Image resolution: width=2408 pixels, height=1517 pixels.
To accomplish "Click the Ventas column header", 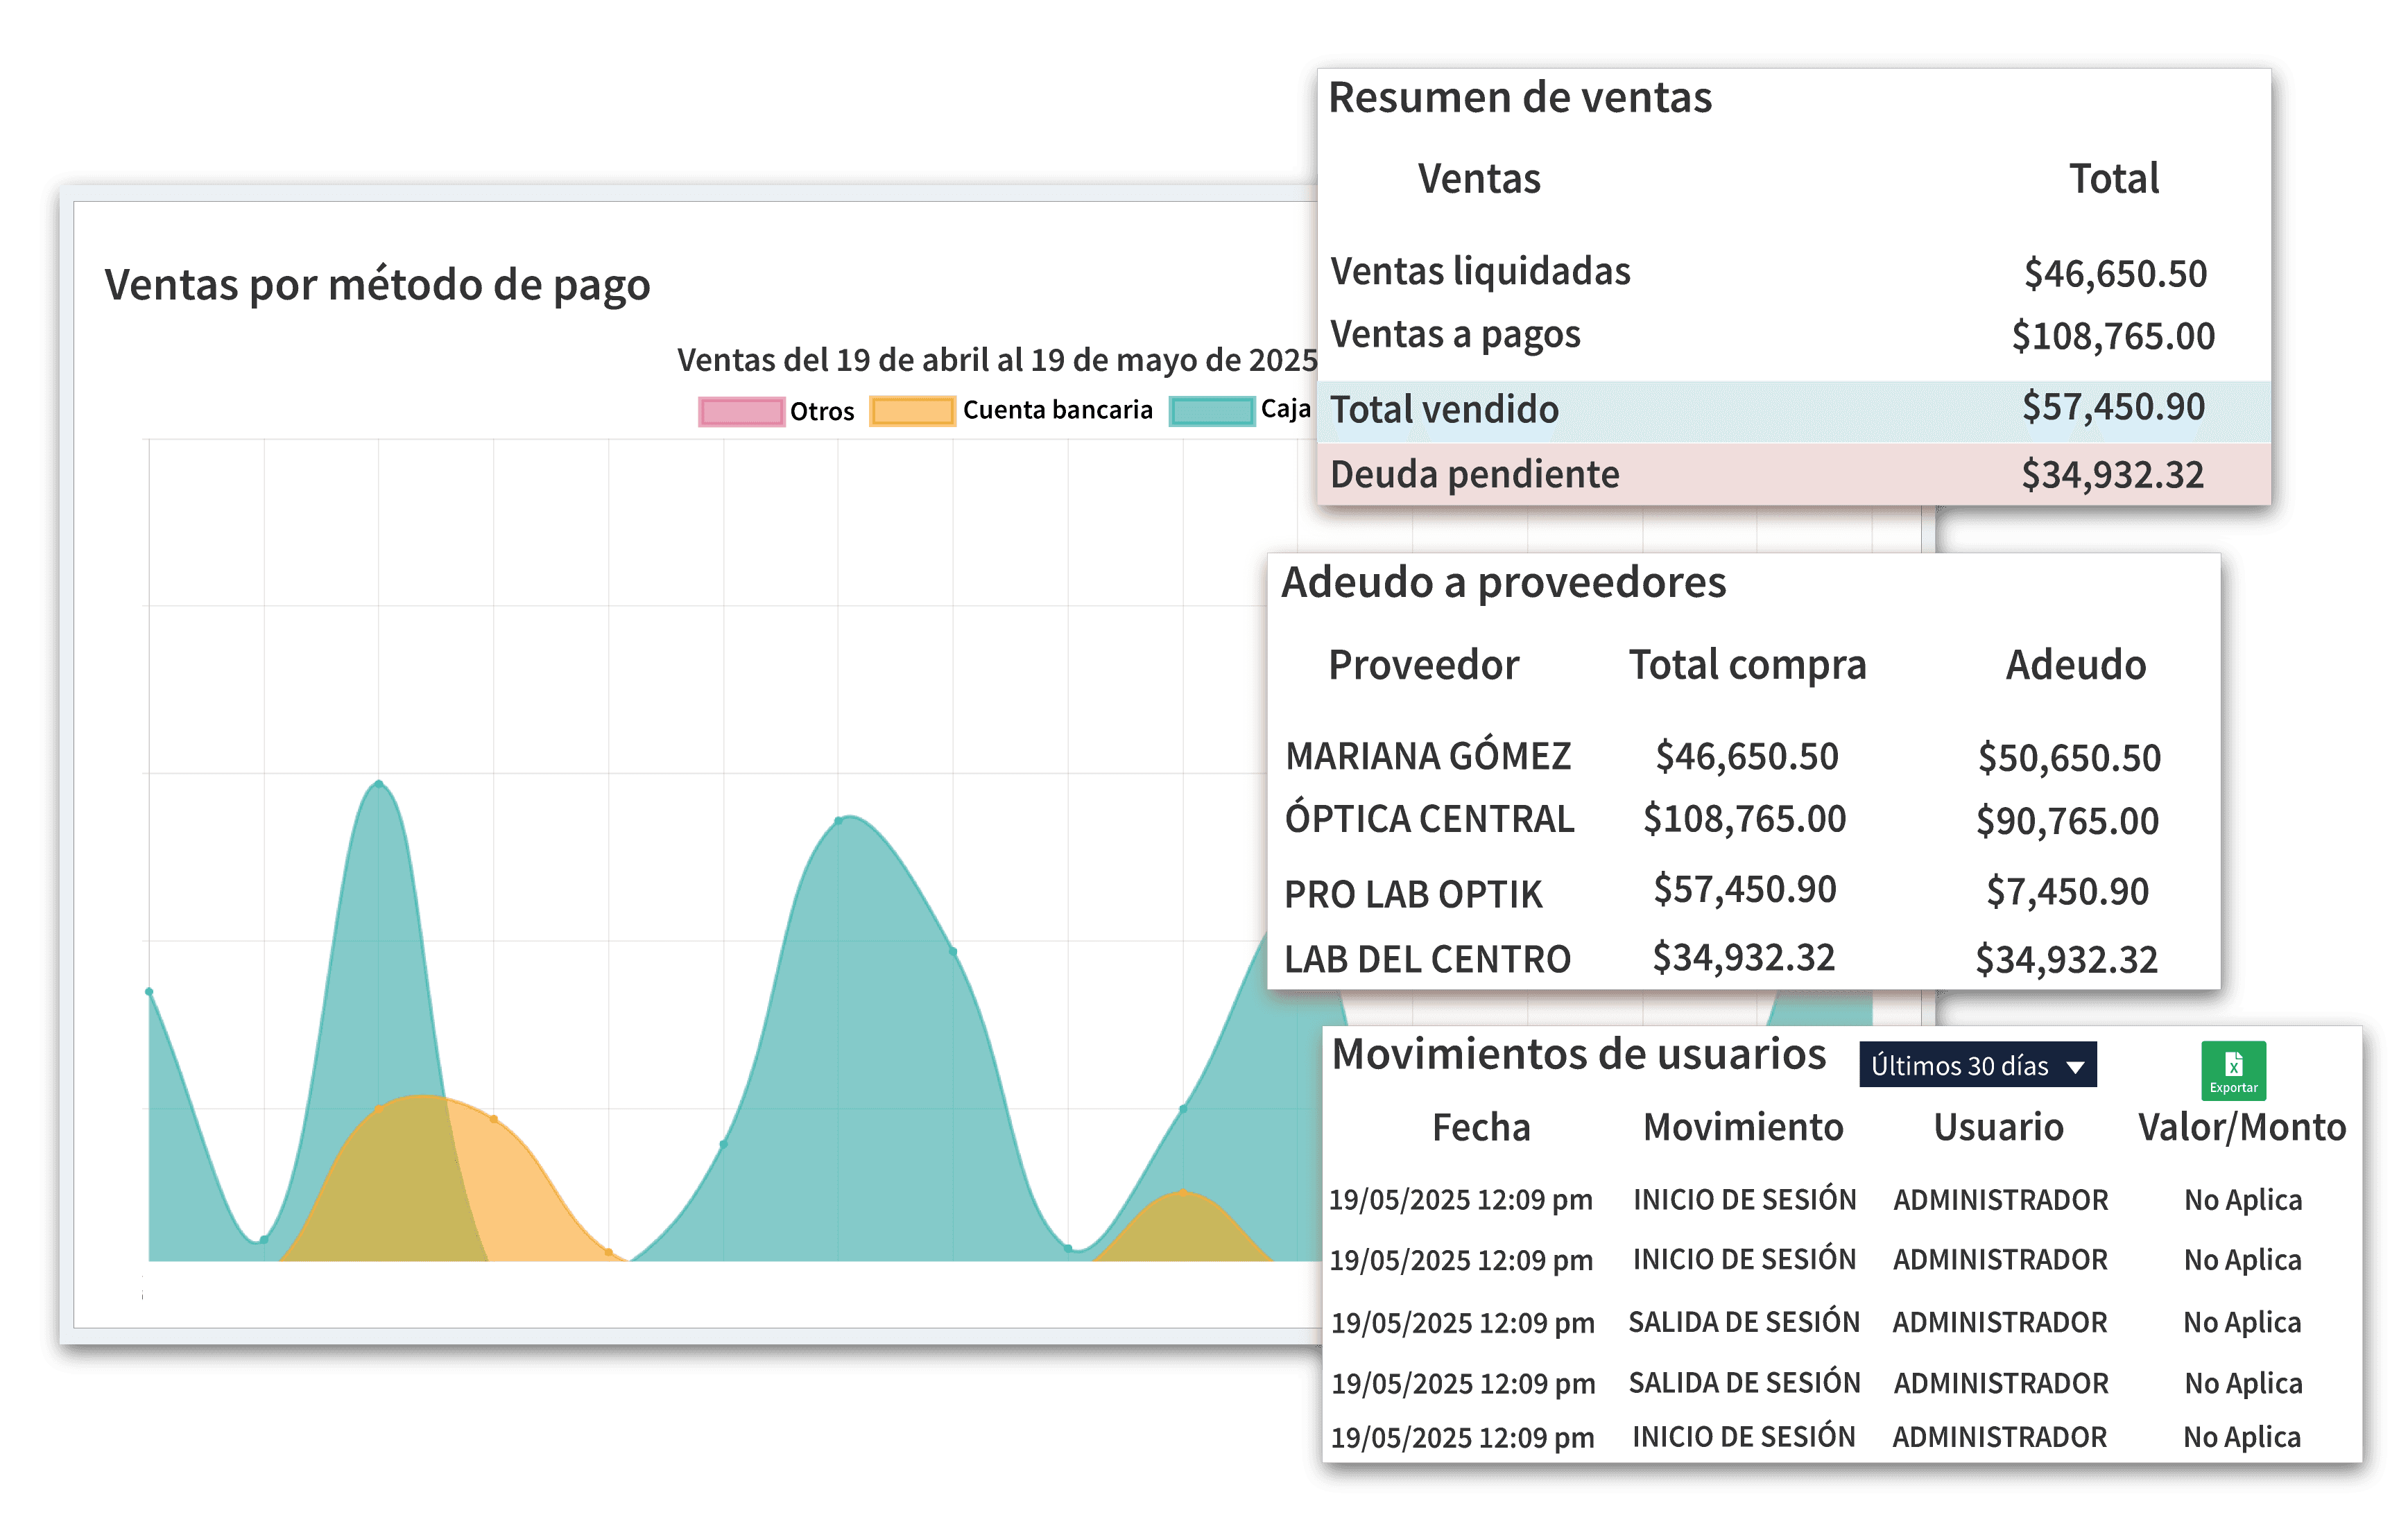I will (1479, 179).
